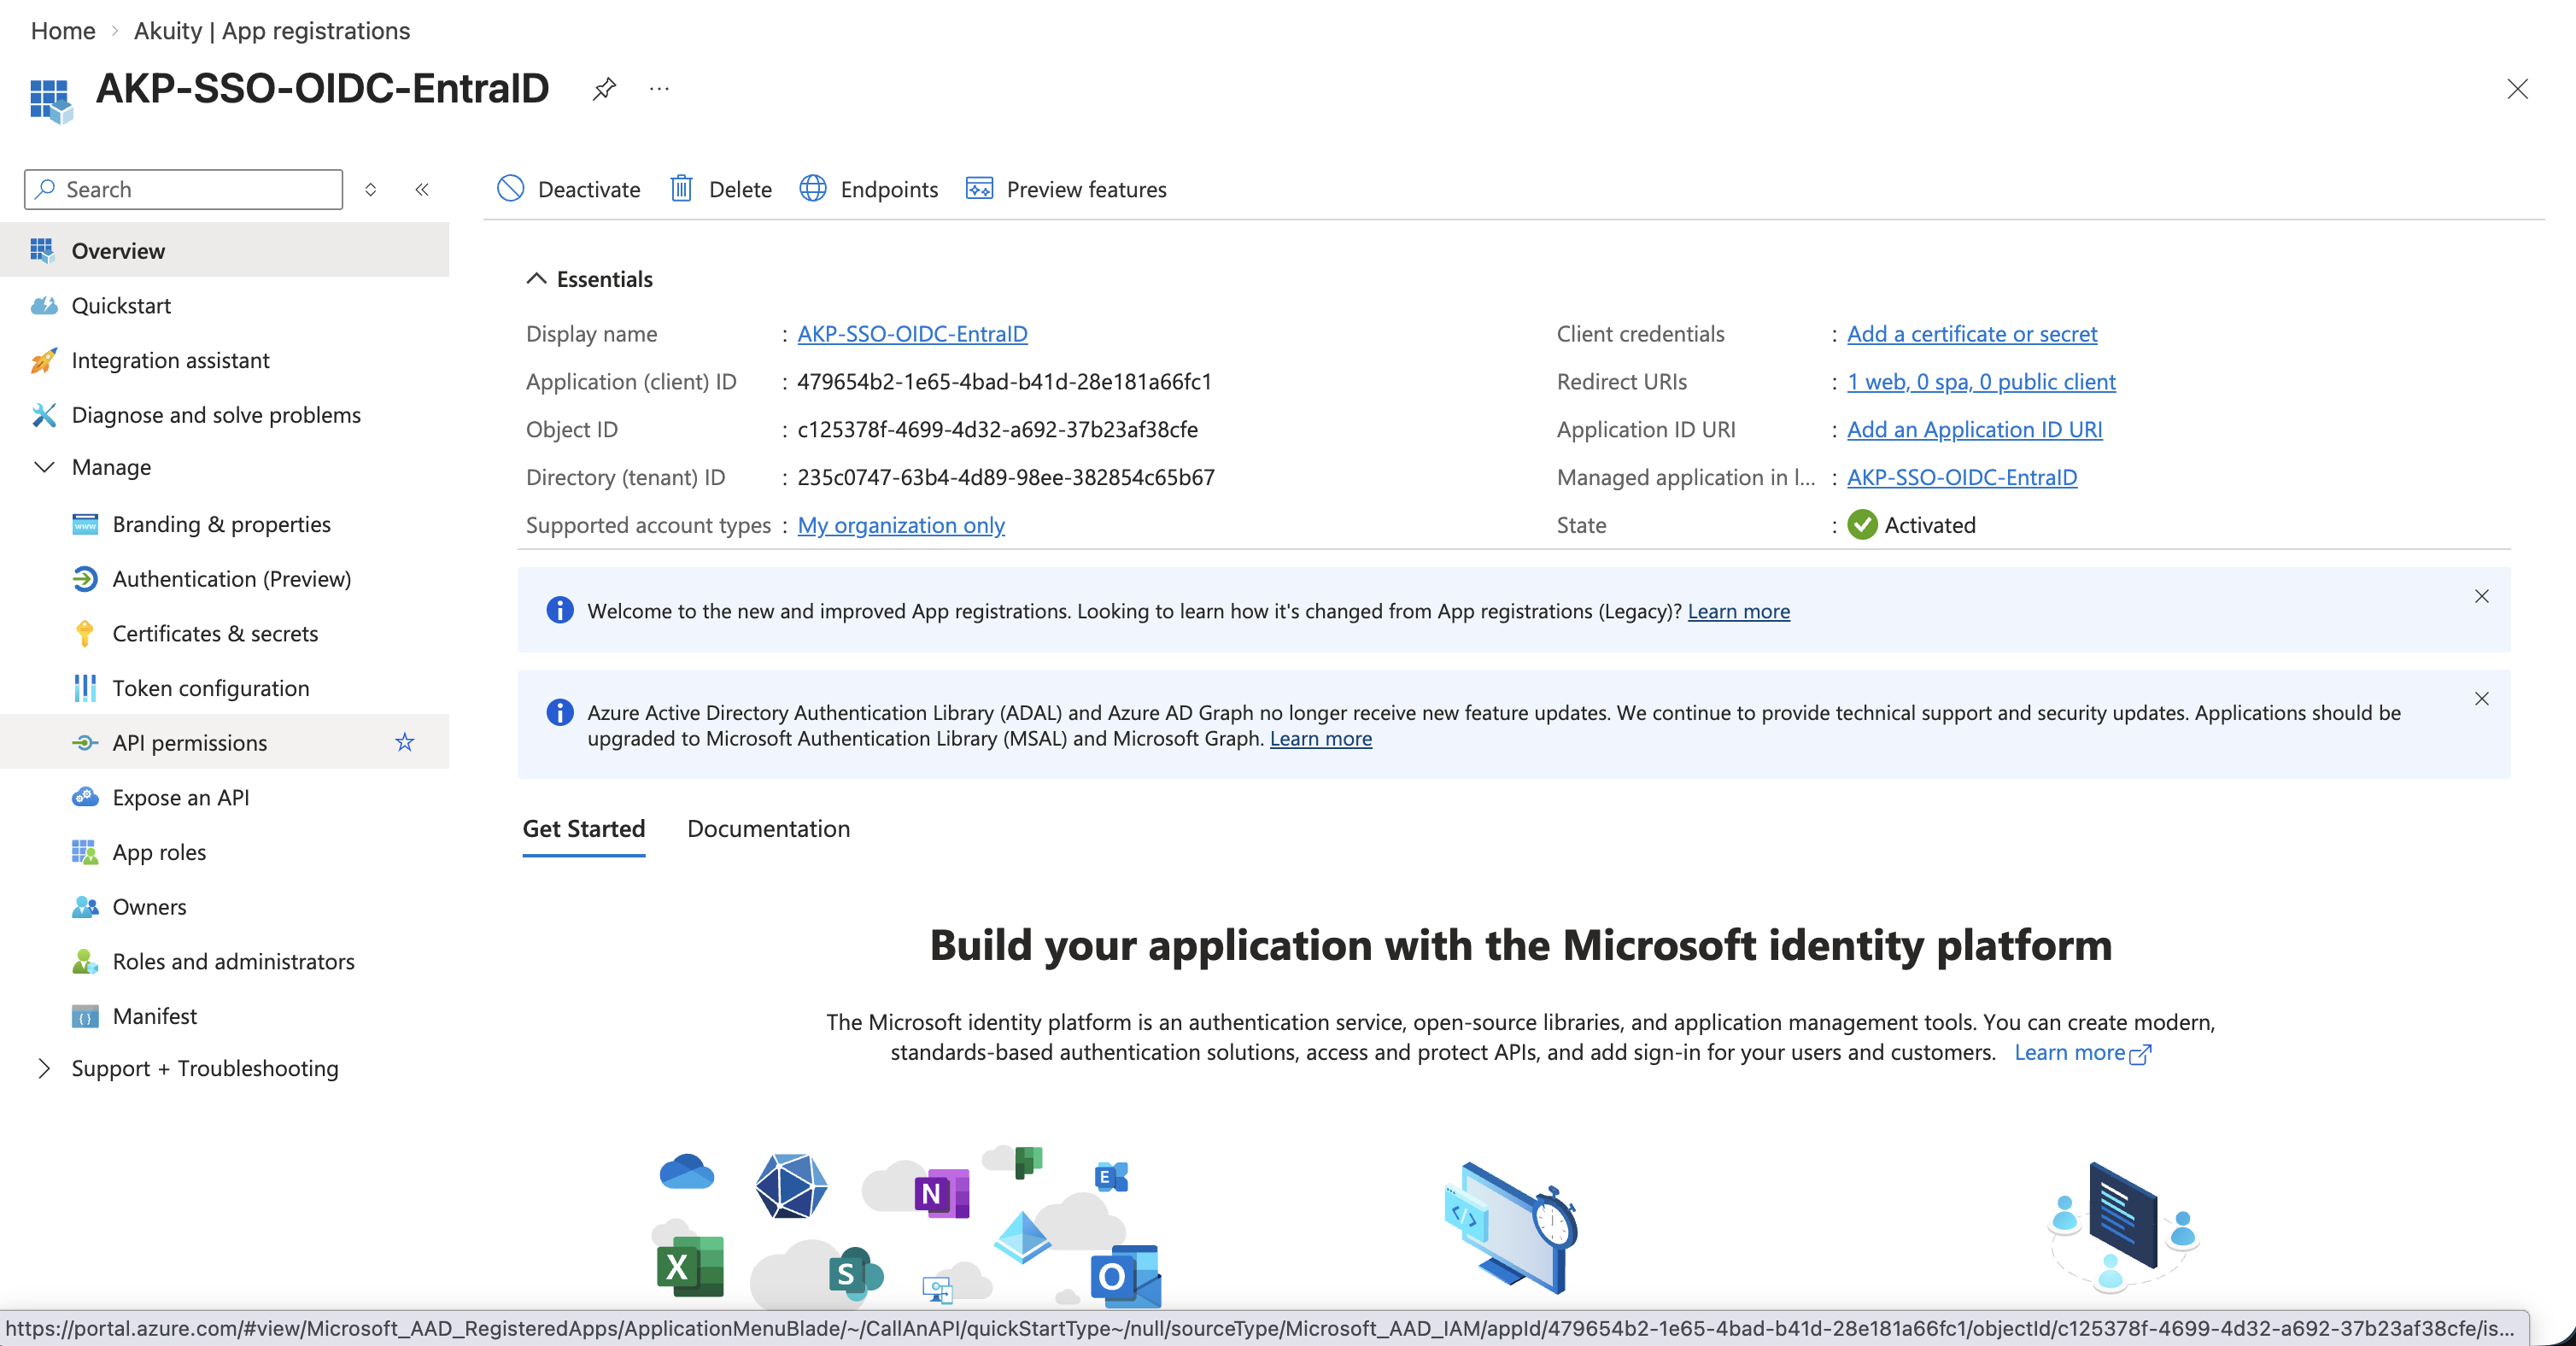Click the App roles icon
Image resolution: width=2576 pixels, height=1346 pixels.
tap(85, 852)
